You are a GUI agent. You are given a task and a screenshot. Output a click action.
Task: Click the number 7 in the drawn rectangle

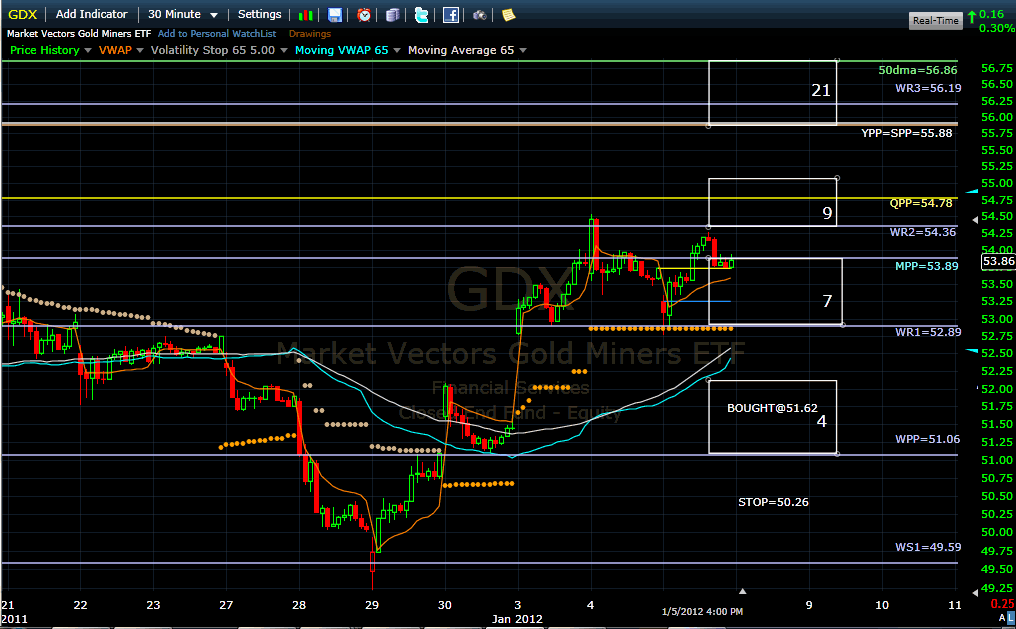827,301
